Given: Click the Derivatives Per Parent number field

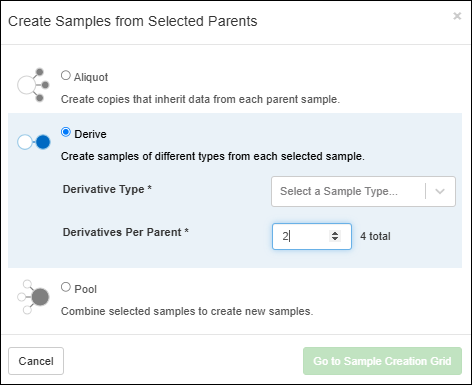Looking at the screenshot, I should click(x=312, y=236).
